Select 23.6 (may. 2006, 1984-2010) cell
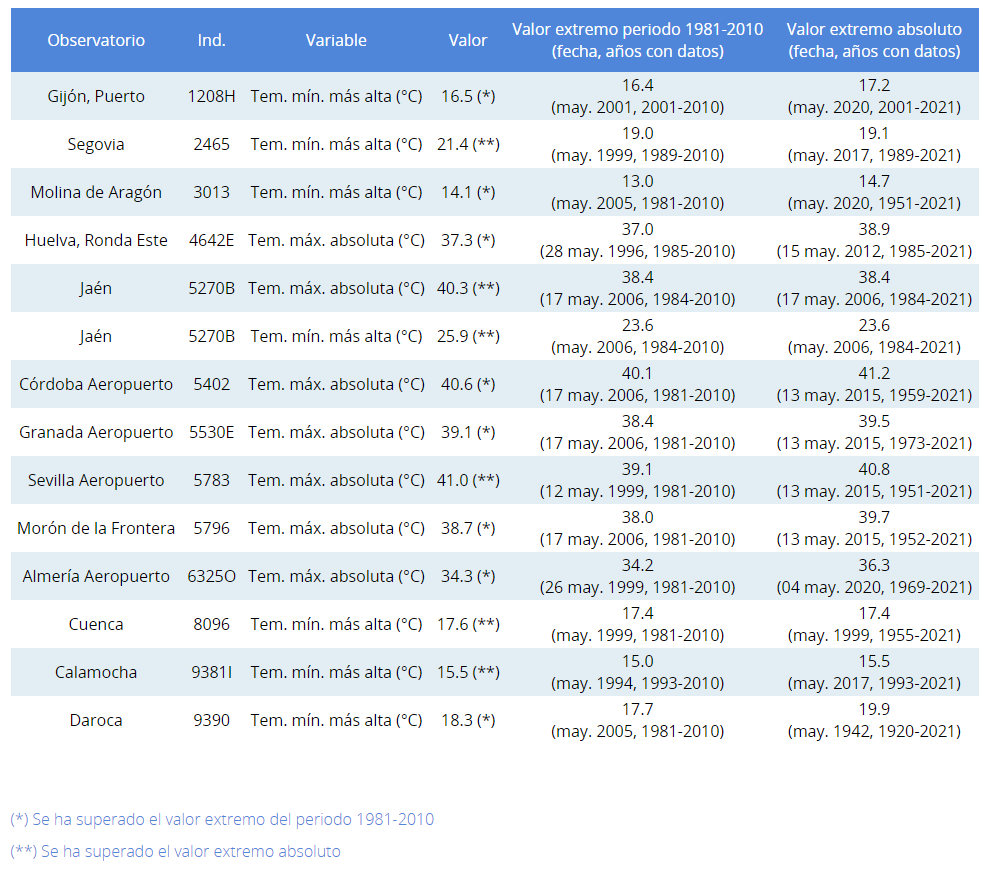 pos(638,337)
